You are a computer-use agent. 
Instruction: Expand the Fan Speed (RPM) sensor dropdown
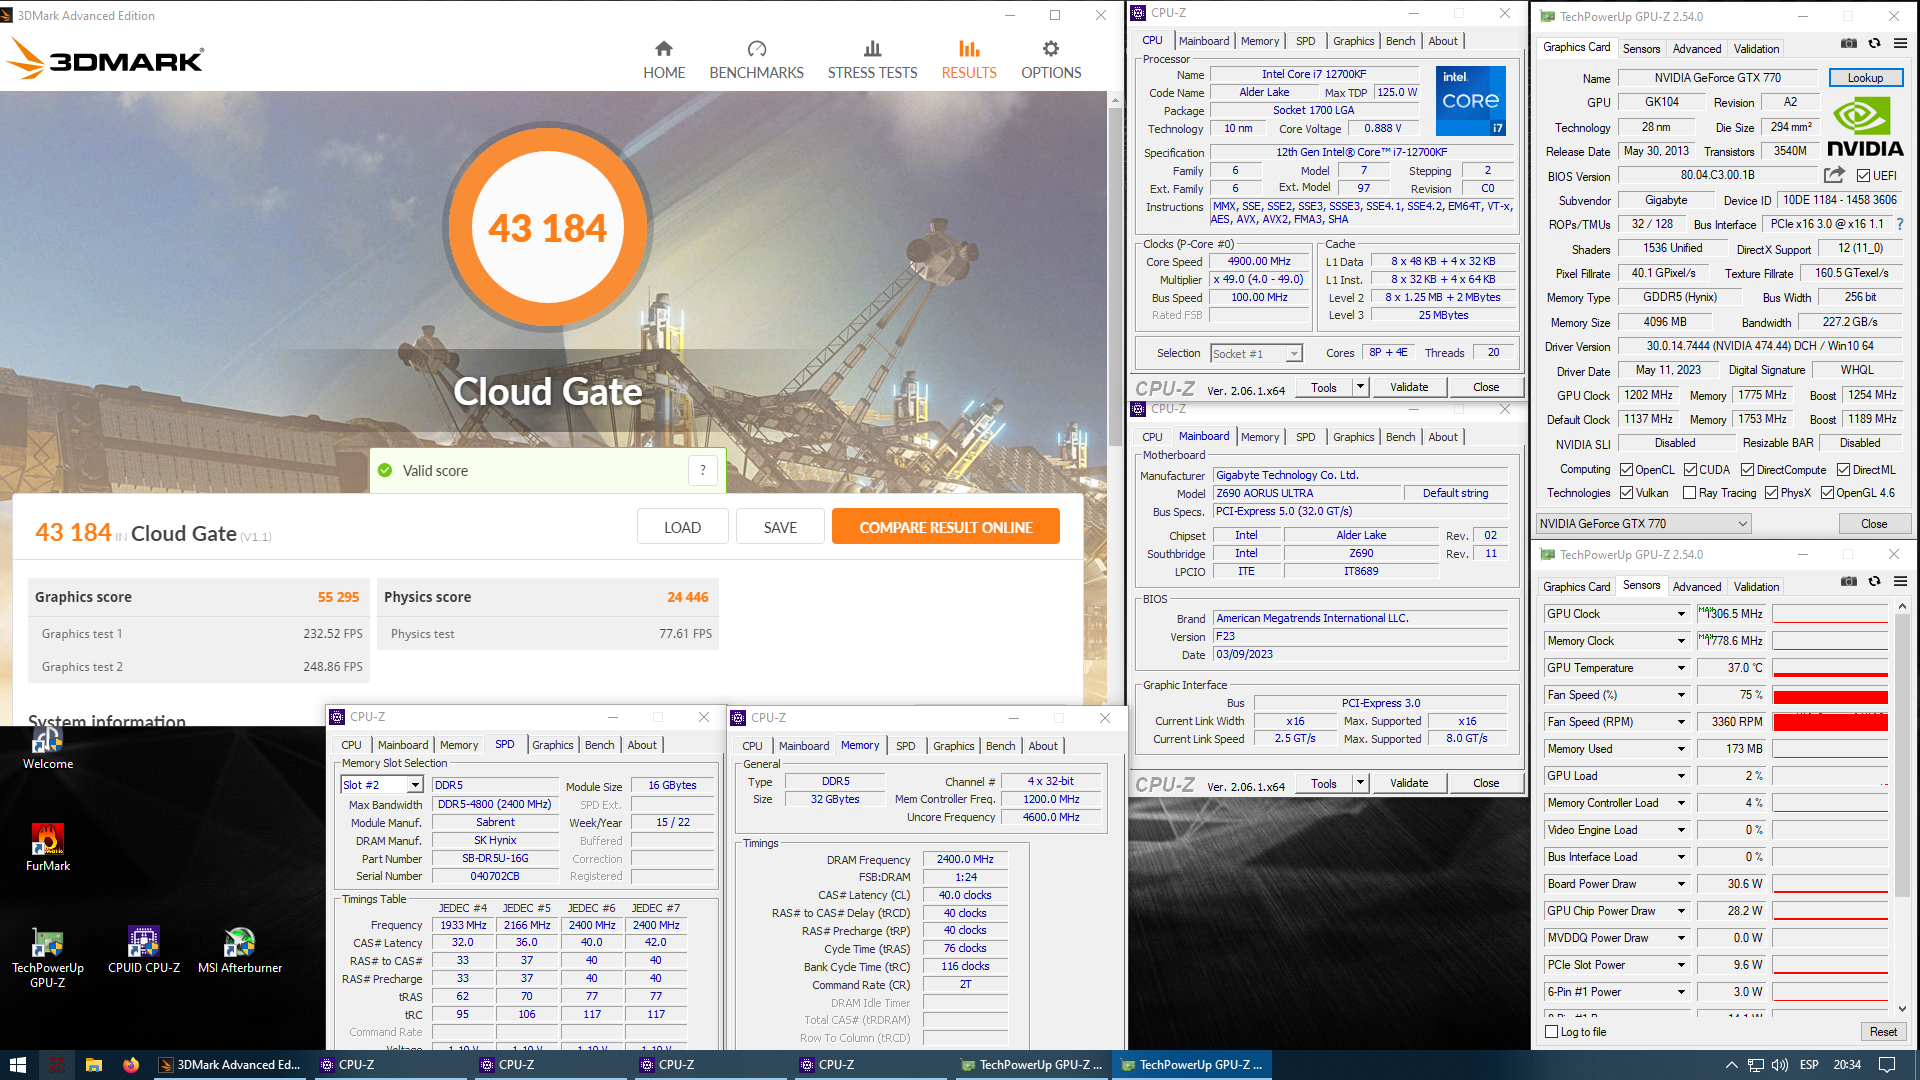pyautogui.click(x=1681, y=722)
